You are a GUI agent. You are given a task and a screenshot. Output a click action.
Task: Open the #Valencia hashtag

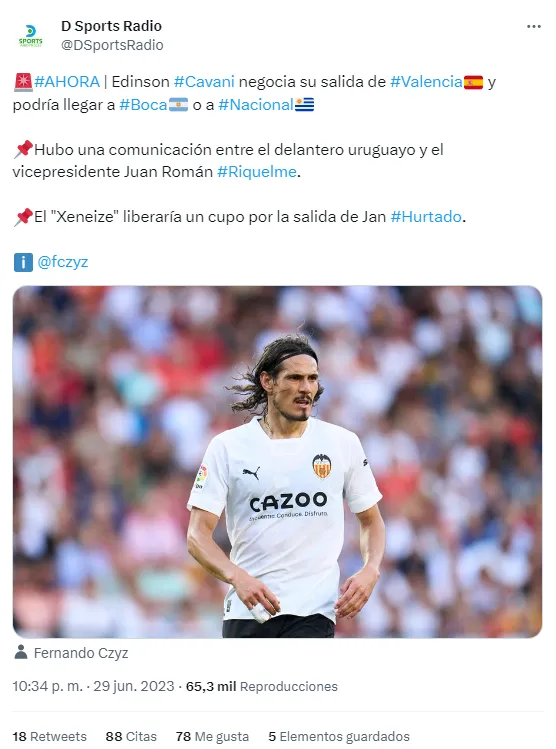[426, 82]
